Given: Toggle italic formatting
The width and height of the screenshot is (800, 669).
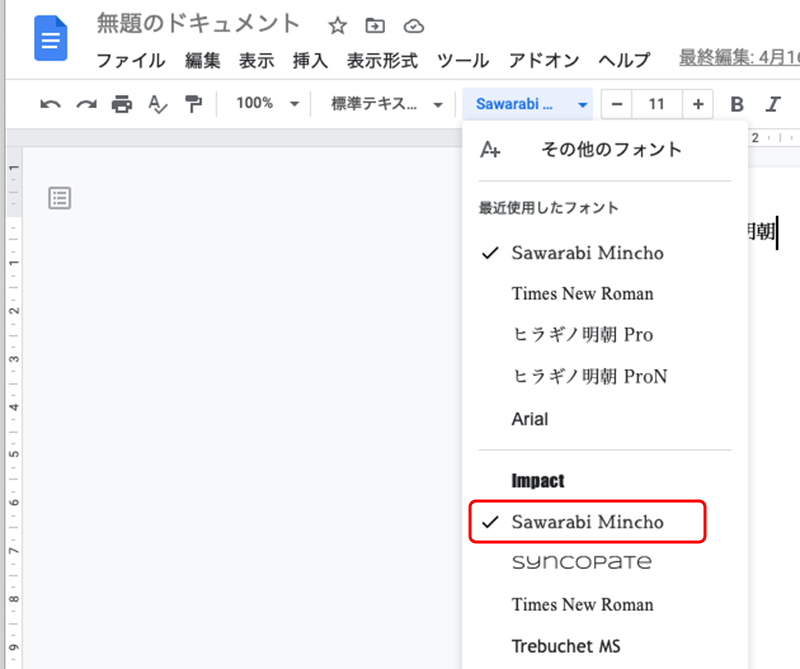Looking at the screenshot, I should [773, 104].
